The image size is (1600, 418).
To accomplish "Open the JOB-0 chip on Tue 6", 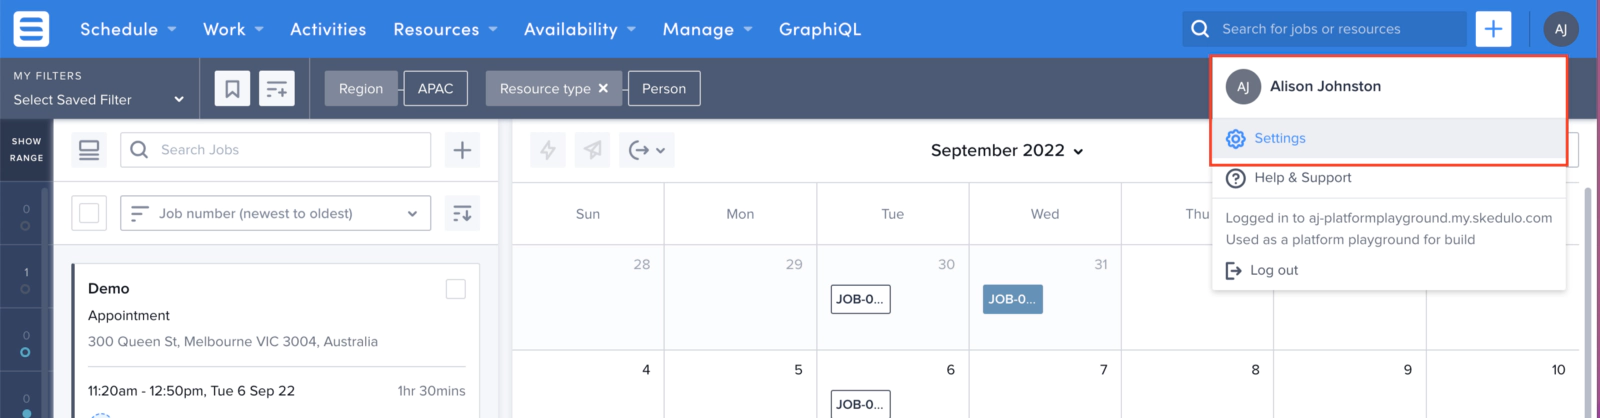I will (x=861, y=404).
